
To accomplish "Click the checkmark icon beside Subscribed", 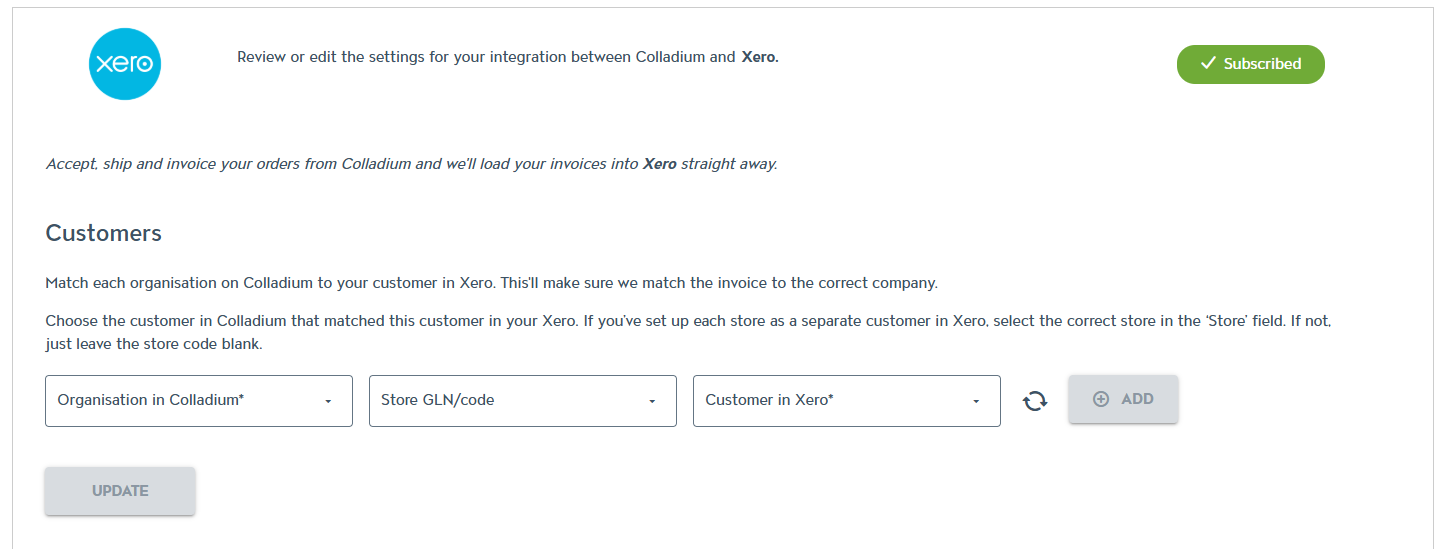I will [1208, 64].
